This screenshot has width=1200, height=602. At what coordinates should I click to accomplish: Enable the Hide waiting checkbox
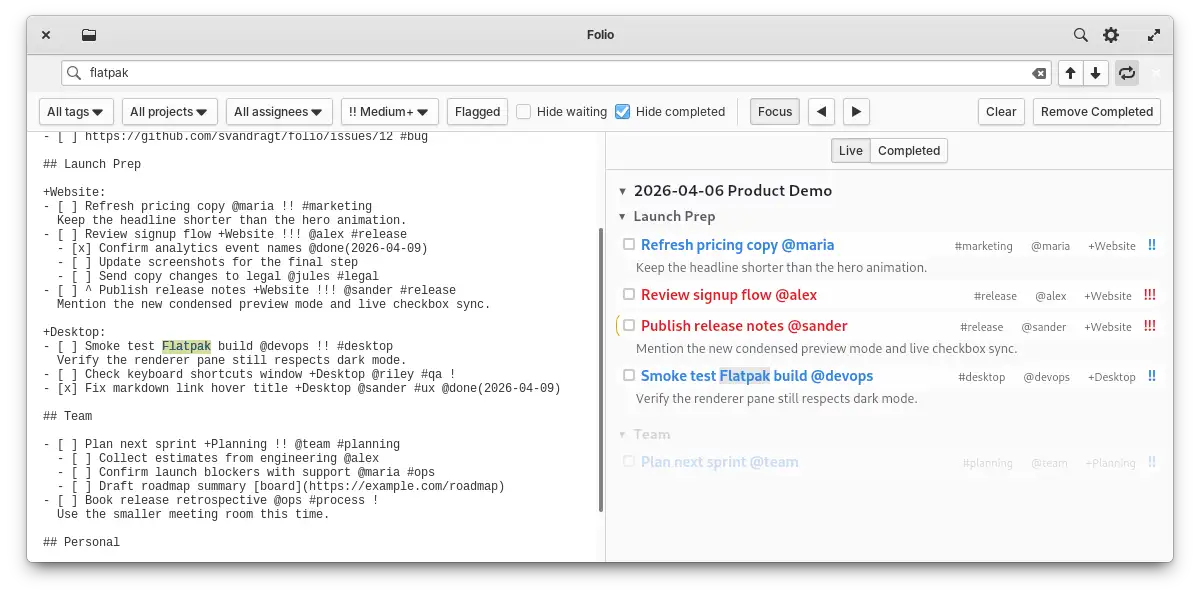523,112
